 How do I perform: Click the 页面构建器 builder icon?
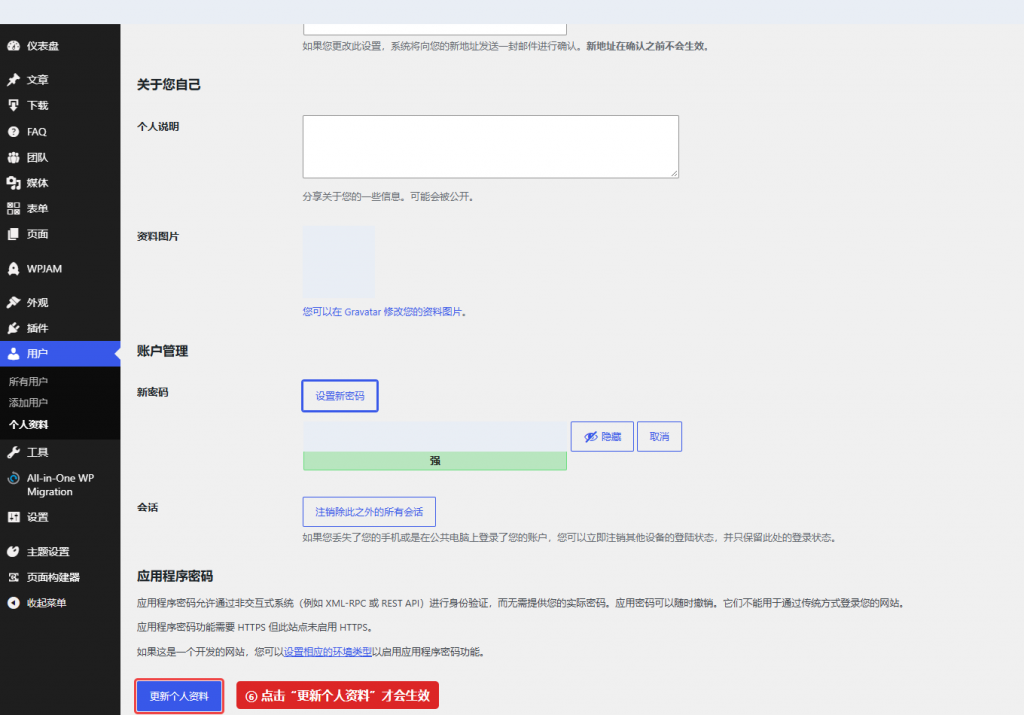click(x=13, y=577)
